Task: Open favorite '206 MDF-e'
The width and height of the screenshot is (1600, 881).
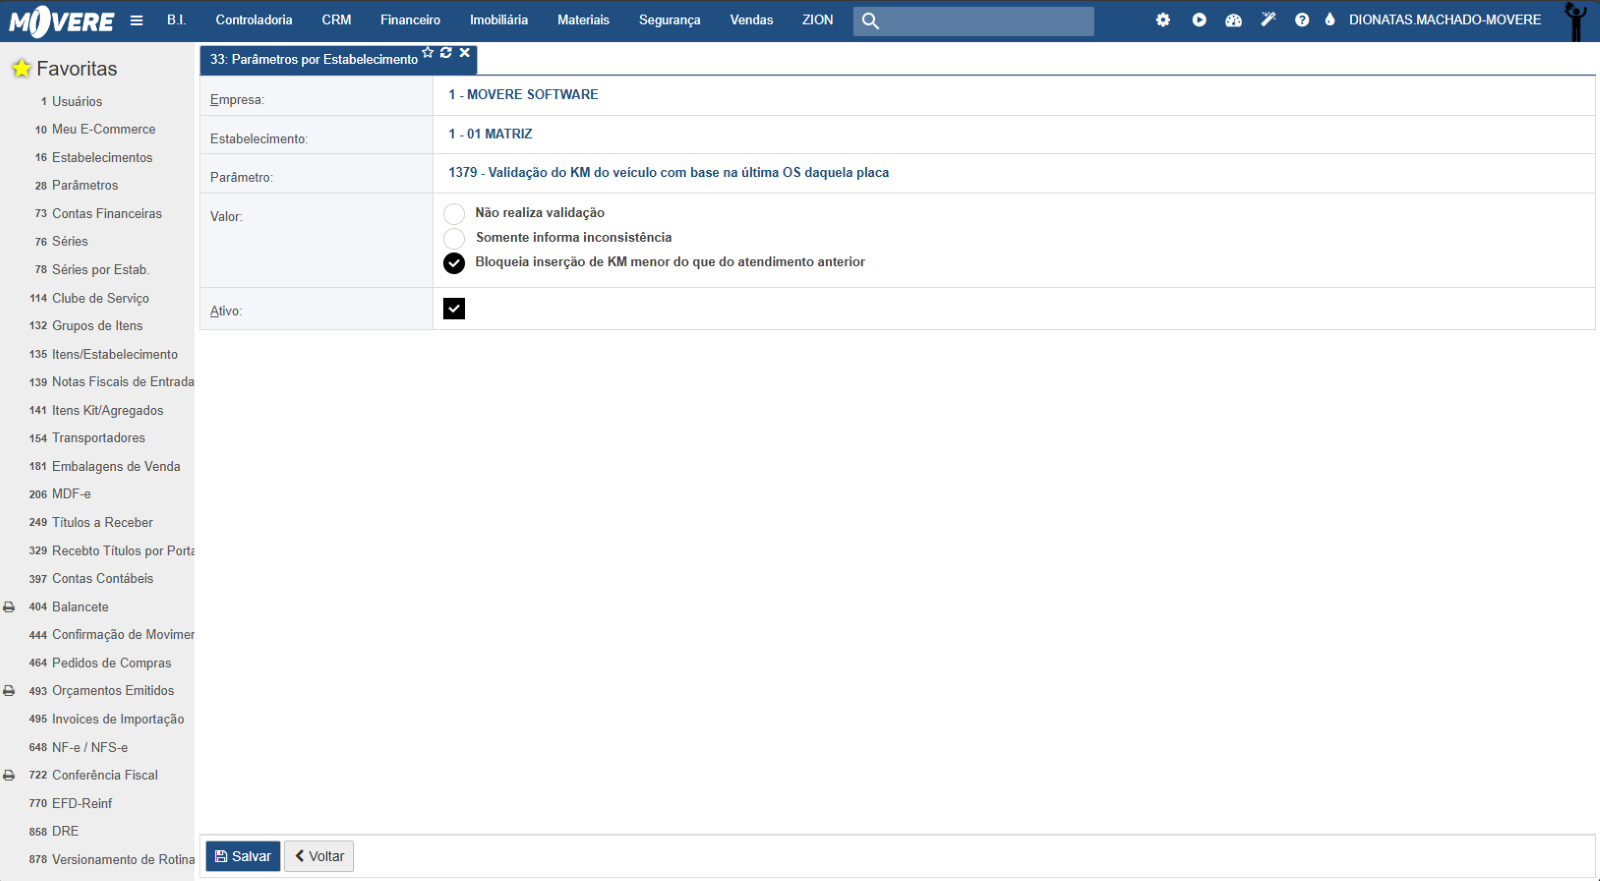Action: point(60,494)
